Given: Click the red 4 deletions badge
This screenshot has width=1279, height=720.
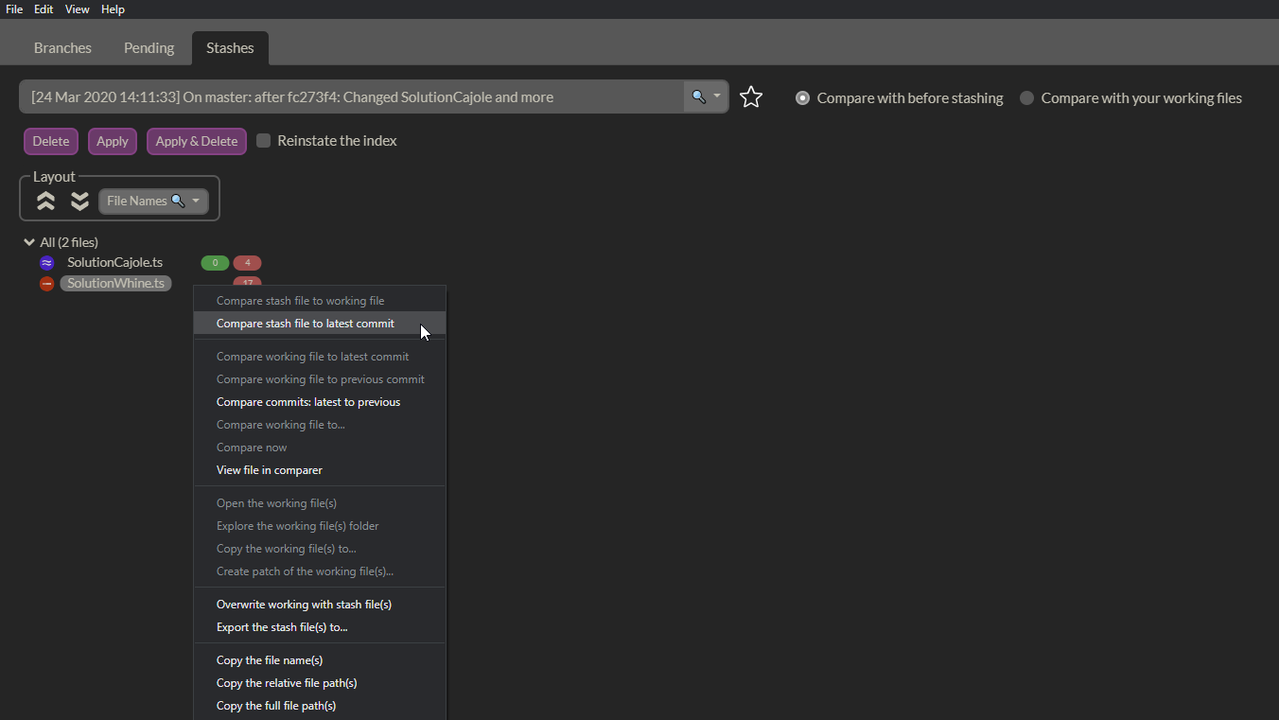Looking at the screenshot, I should click(247, 263).
